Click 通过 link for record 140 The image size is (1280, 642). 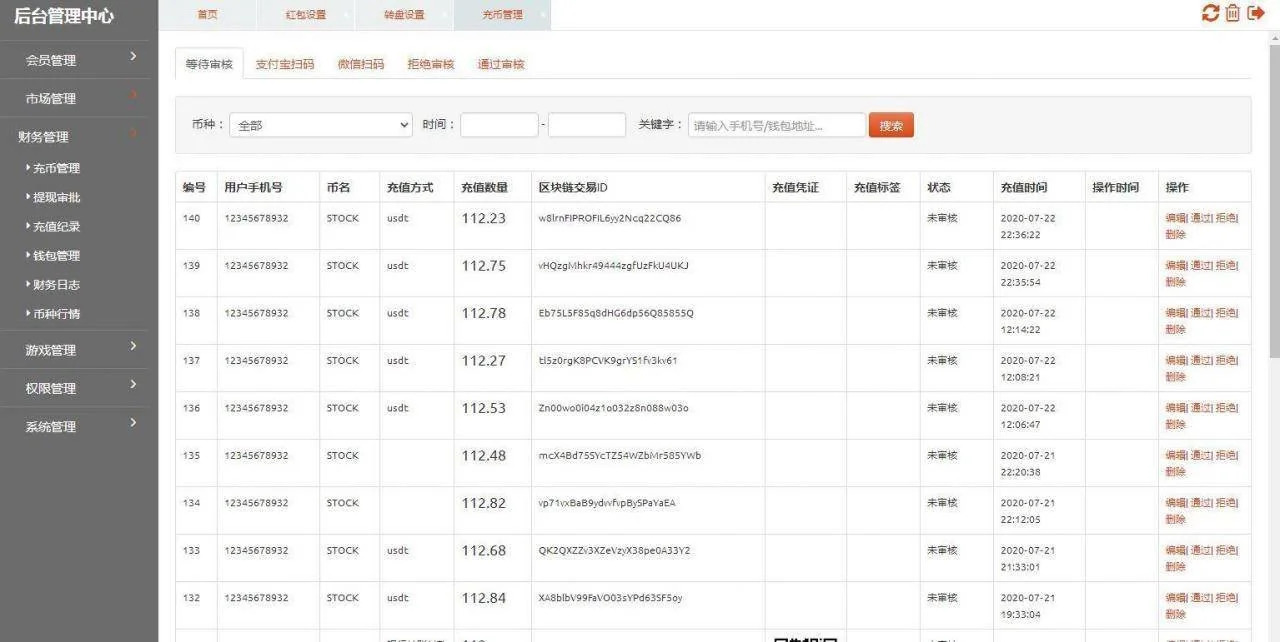pyautogui.click(x=1200, y=218)
